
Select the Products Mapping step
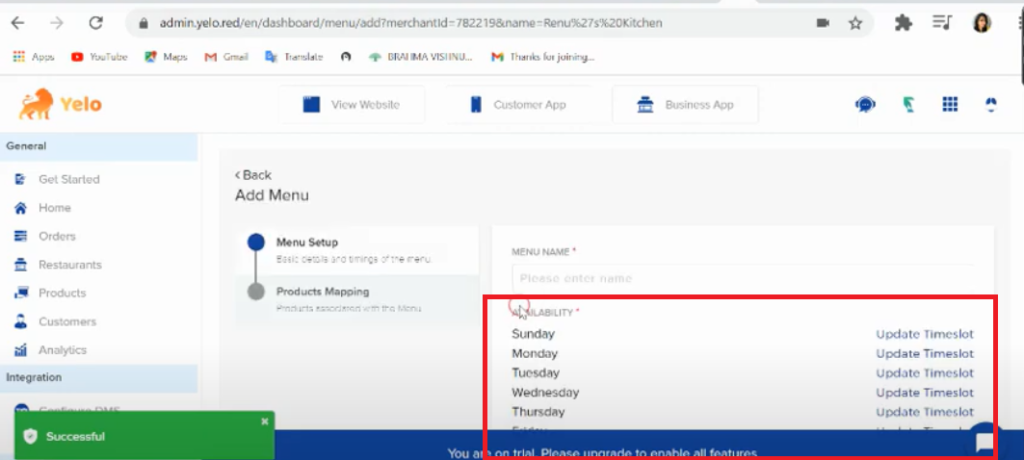322,292
